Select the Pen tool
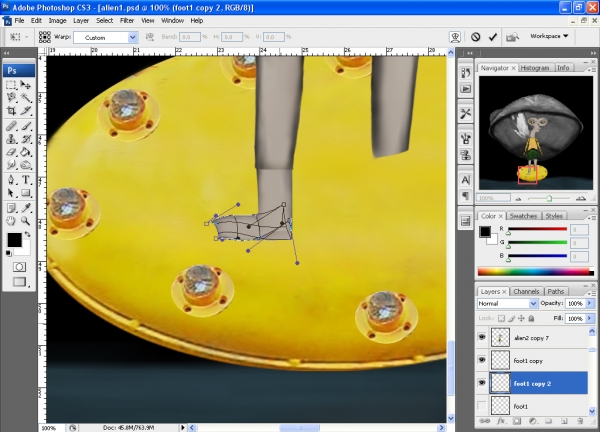The height and width of the screenshot is (432, 600). pos(11,179)
